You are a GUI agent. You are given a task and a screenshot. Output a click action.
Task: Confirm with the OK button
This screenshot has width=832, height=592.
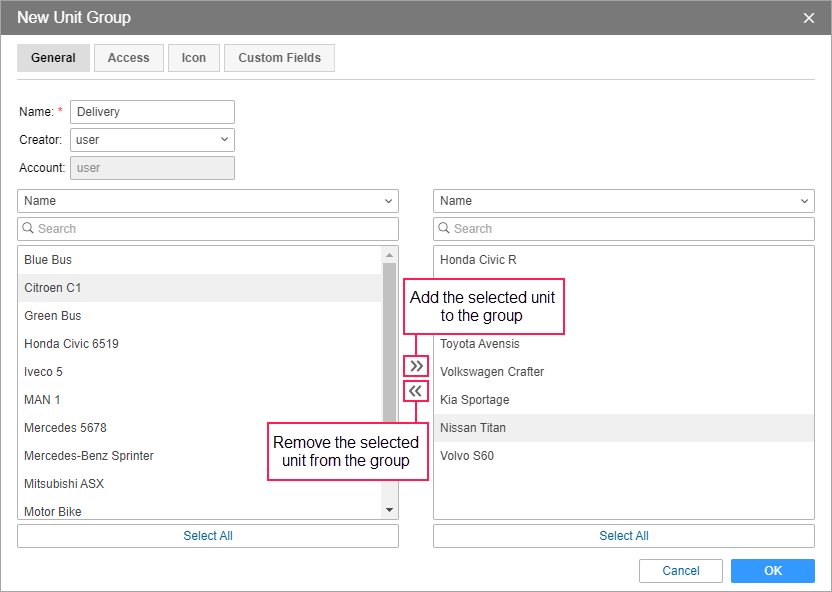pyautogui.click(x=773, y=571)
